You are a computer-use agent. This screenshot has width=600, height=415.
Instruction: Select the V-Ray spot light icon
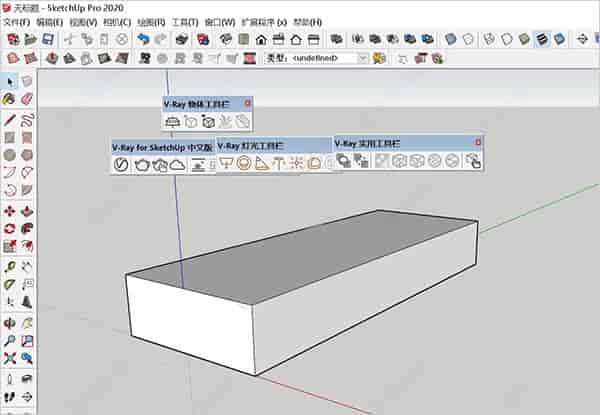pyautogui.click(x=261, y=163)
